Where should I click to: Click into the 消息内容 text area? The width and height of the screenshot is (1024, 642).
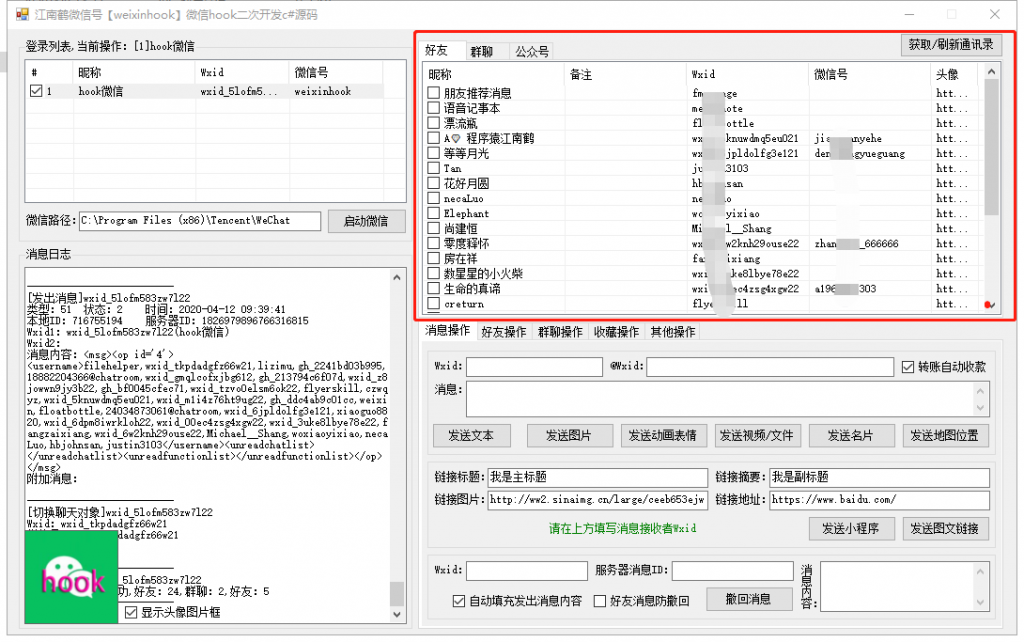(904, 586)
